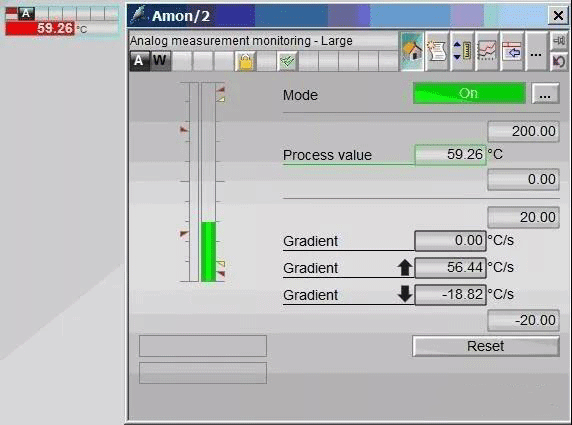572x425 pixels.
Task: Open the parameter view arrow icon
Action: (x=512, y=51)
